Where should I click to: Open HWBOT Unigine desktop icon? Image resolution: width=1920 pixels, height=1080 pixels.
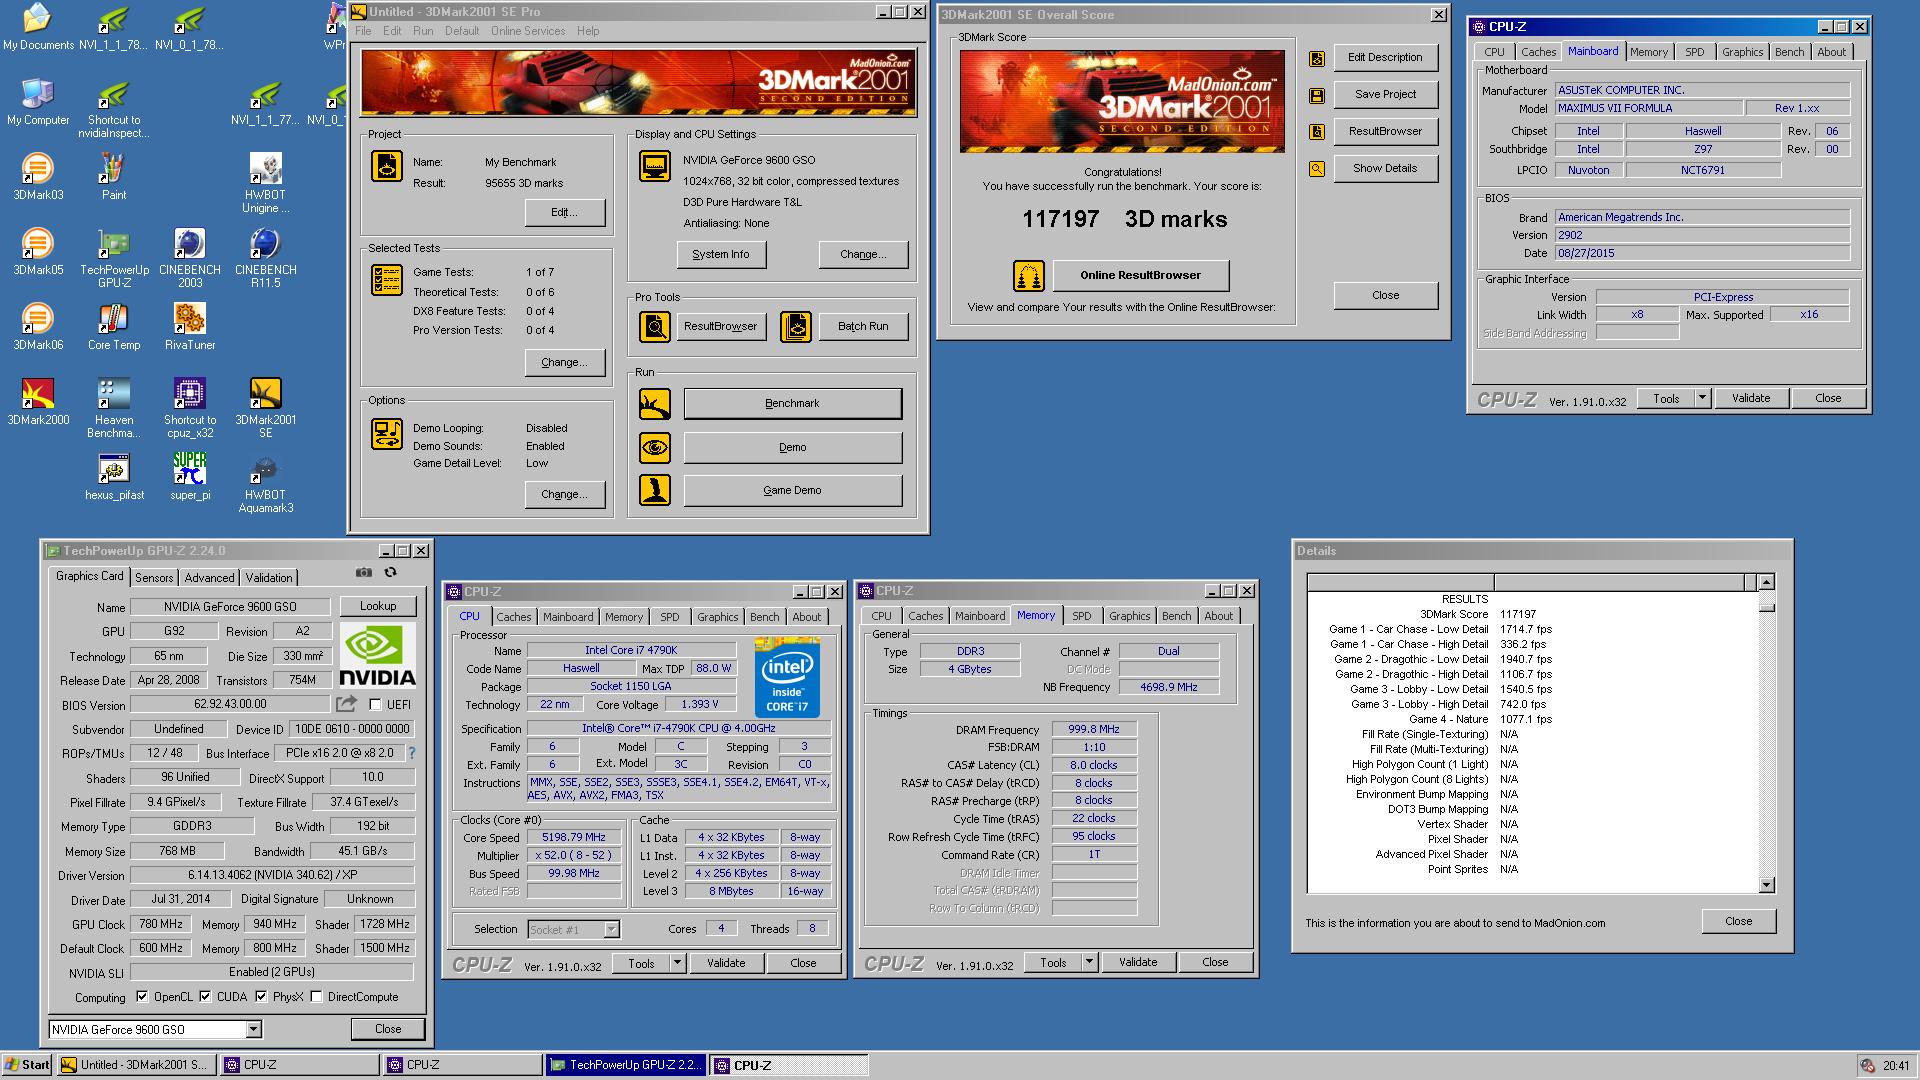265,183
